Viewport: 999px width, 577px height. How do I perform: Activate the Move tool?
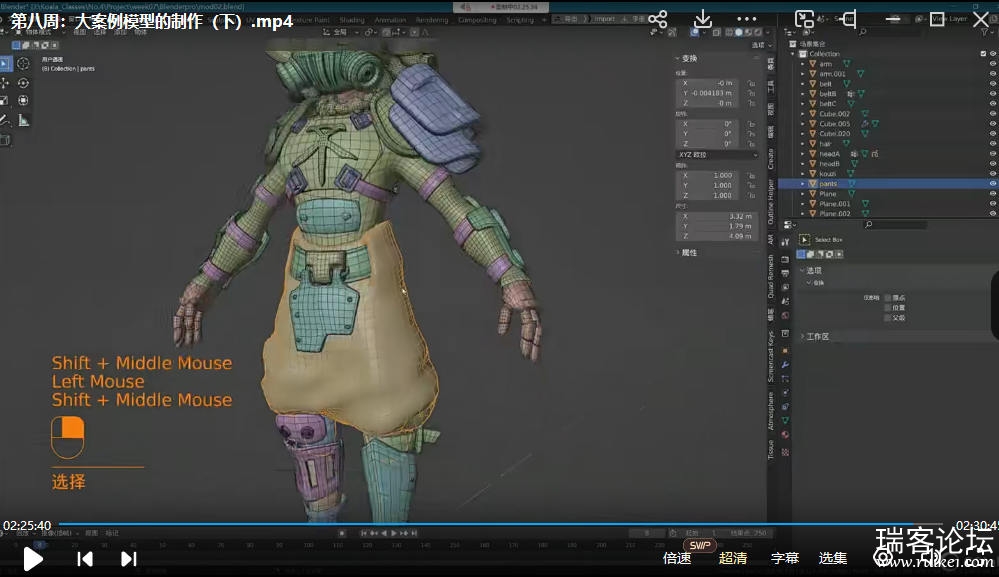click(x=4, y=83)
